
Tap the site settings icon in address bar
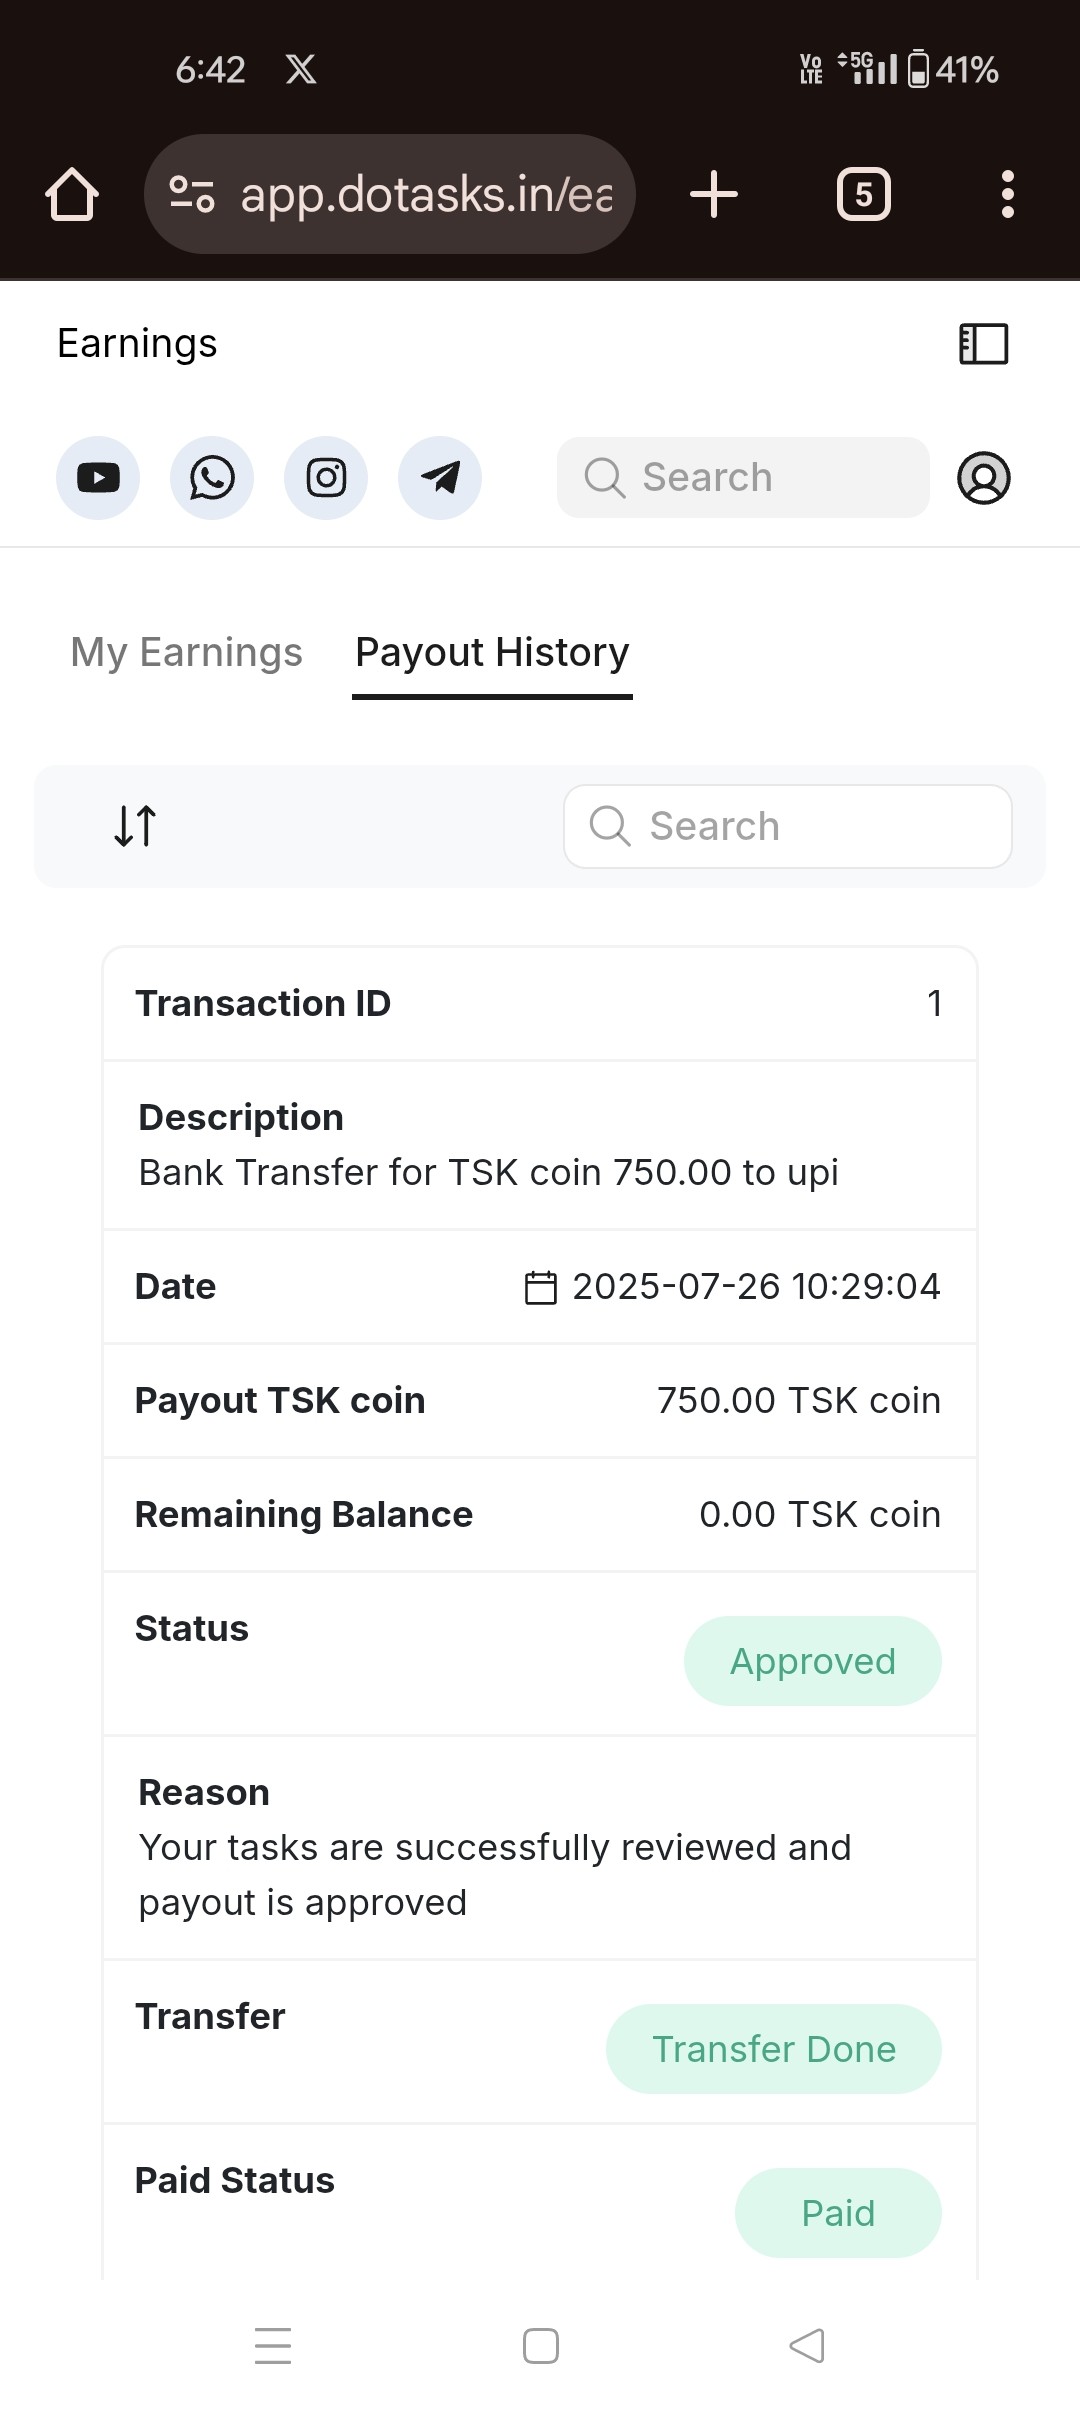[x=191, y=194]
